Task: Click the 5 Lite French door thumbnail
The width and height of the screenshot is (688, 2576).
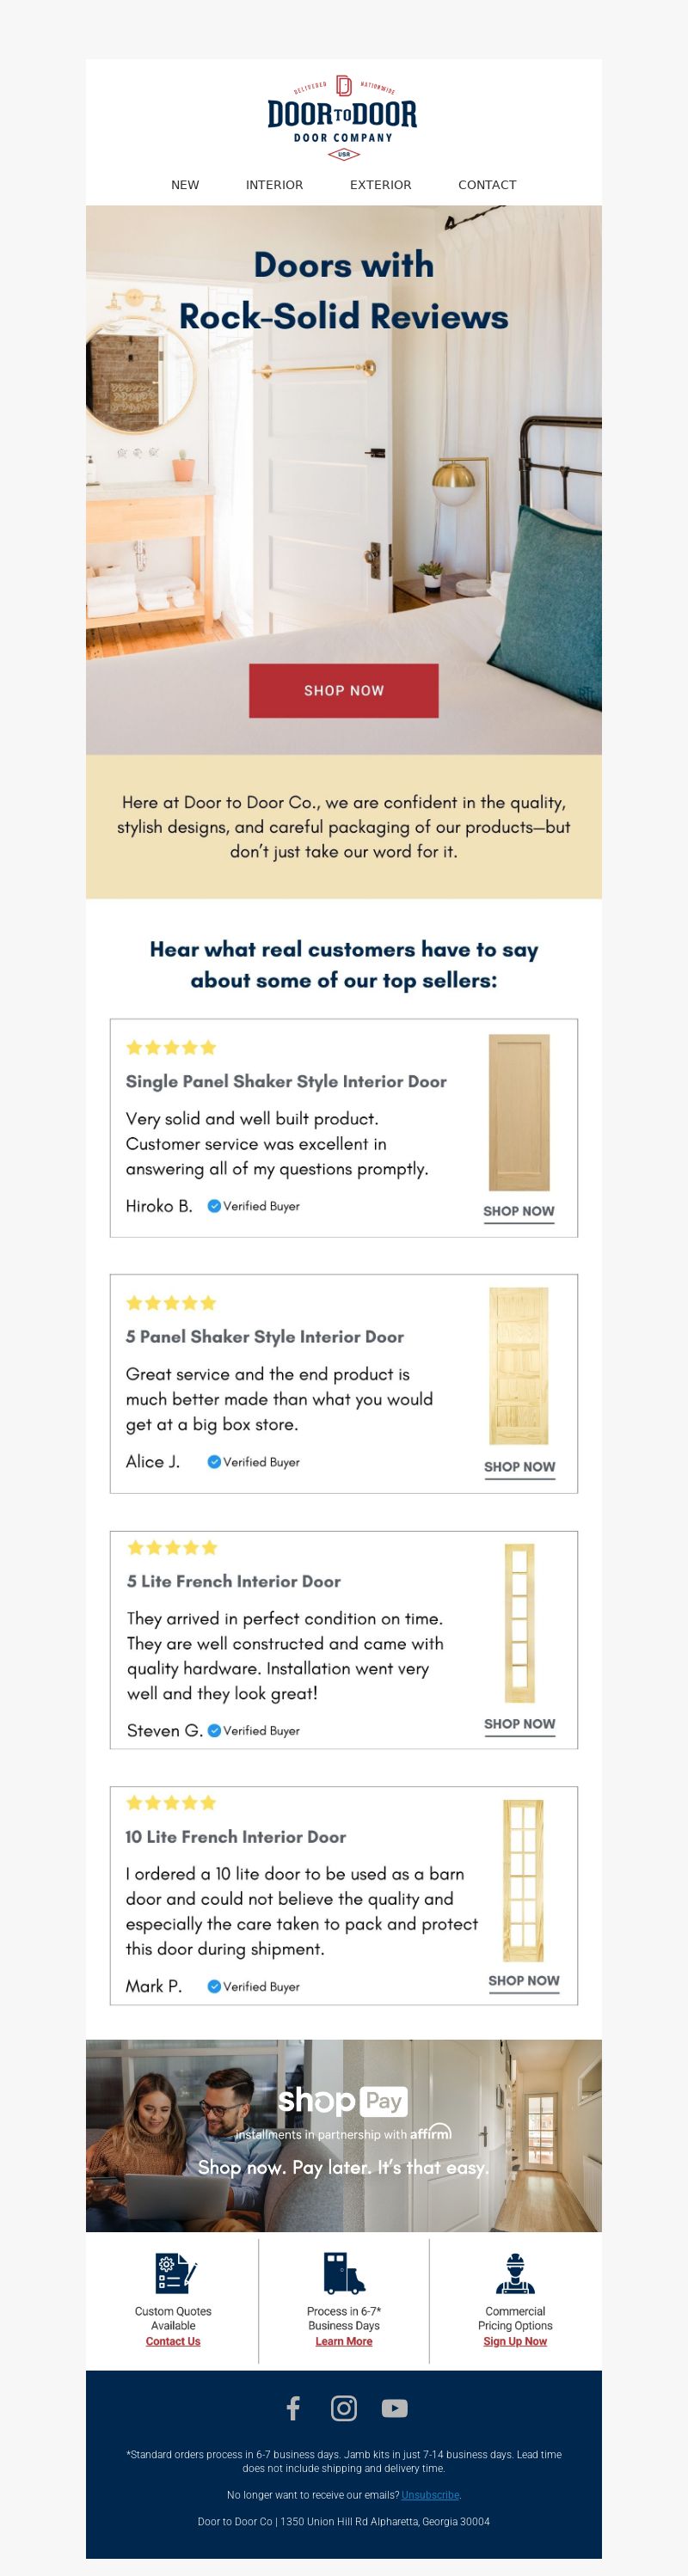Action: pos(520,1622)
